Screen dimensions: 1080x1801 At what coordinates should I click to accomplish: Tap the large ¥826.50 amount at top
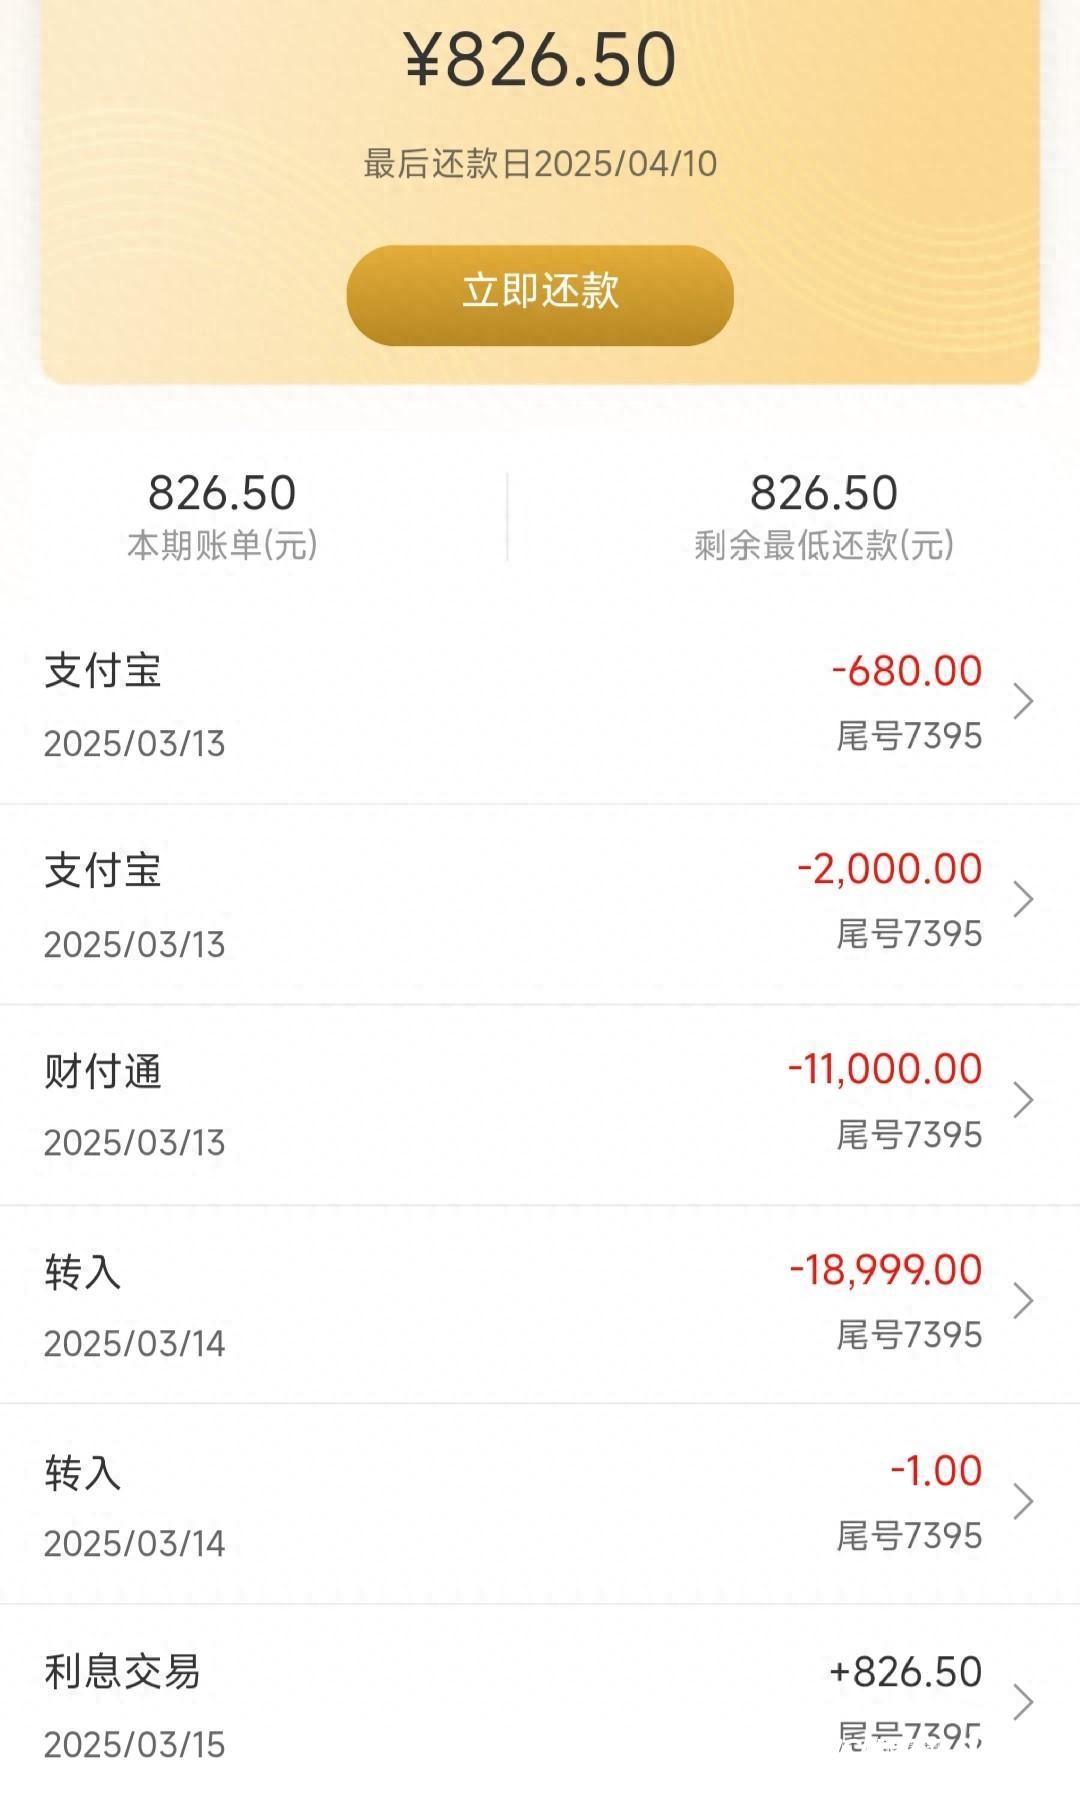[x=540, y=60]
